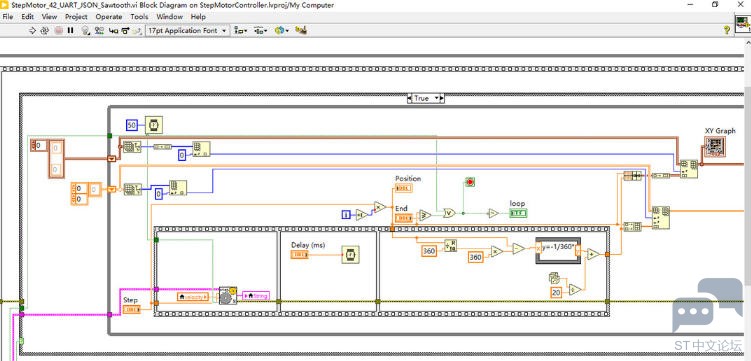Go to next case with right arrow
The image size is (751, 361).
(442, 98)
